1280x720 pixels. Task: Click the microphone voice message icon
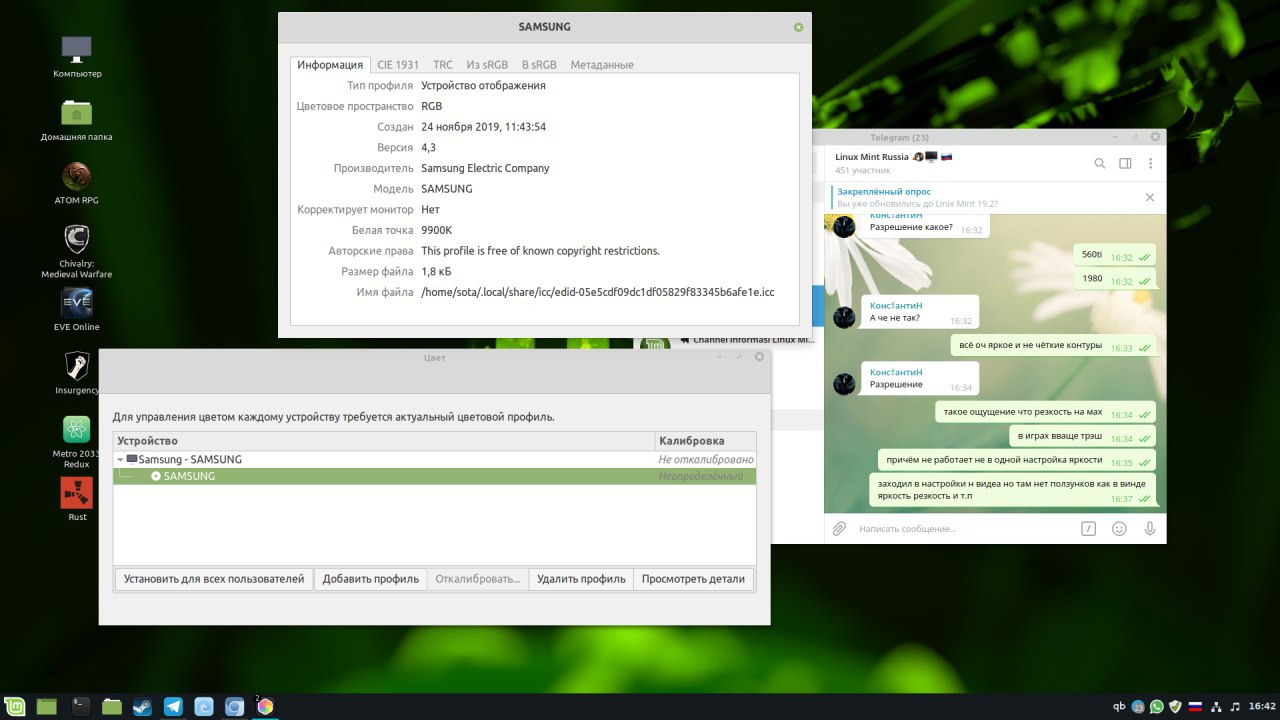tap(1150, 528)
